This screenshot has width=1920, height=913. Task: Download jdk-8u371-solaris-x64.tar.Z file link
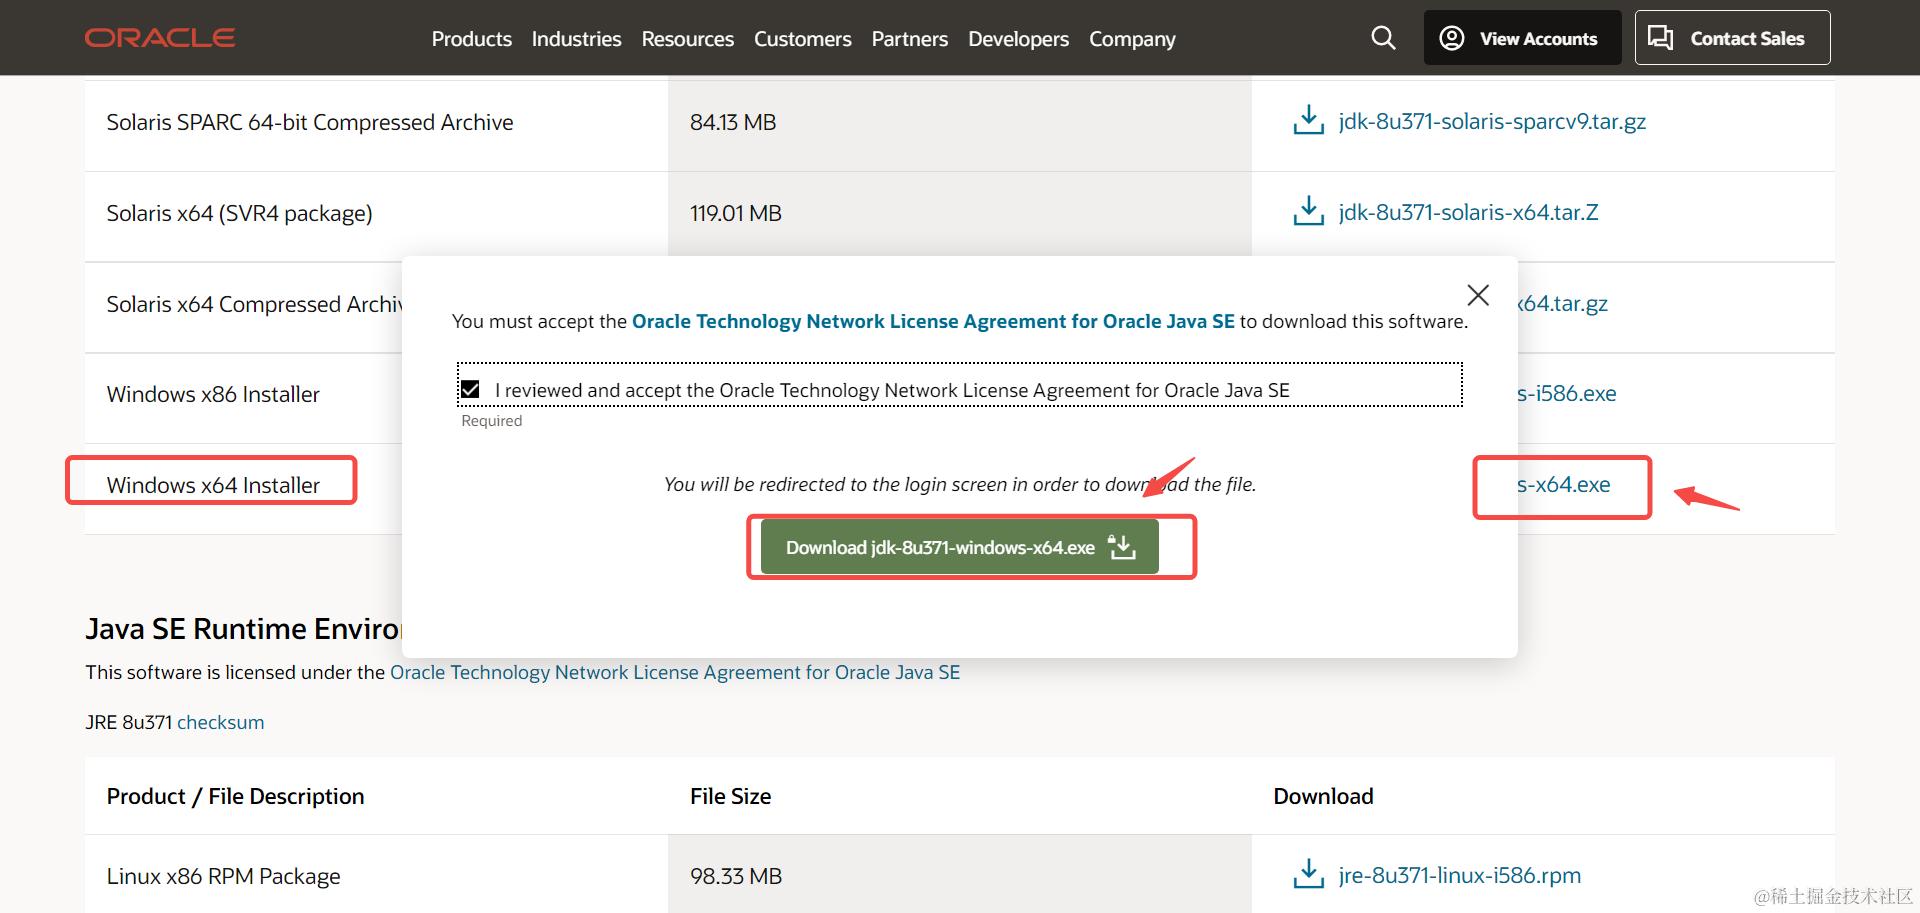point(1468,212)
